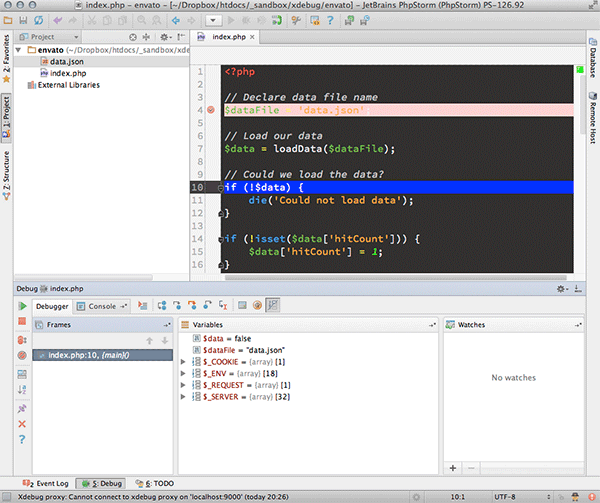Screen dimensions: 600x503
Task: Close the debug tab using red X
Action: [21, 424]
